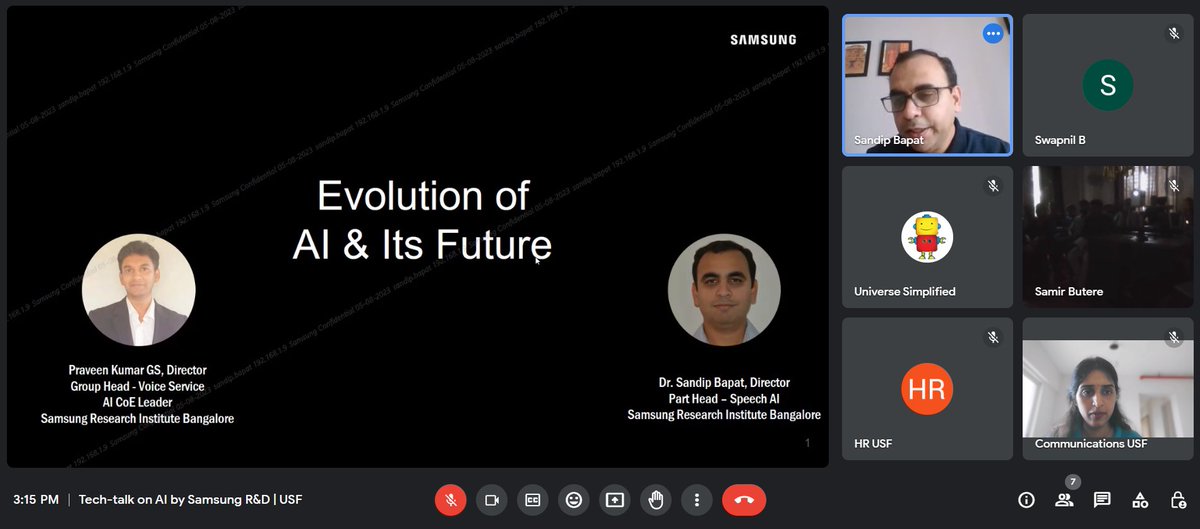Click the robot avatar of Universe Simplified
This screenshot has height=529, width=1200.
point(927,237)
